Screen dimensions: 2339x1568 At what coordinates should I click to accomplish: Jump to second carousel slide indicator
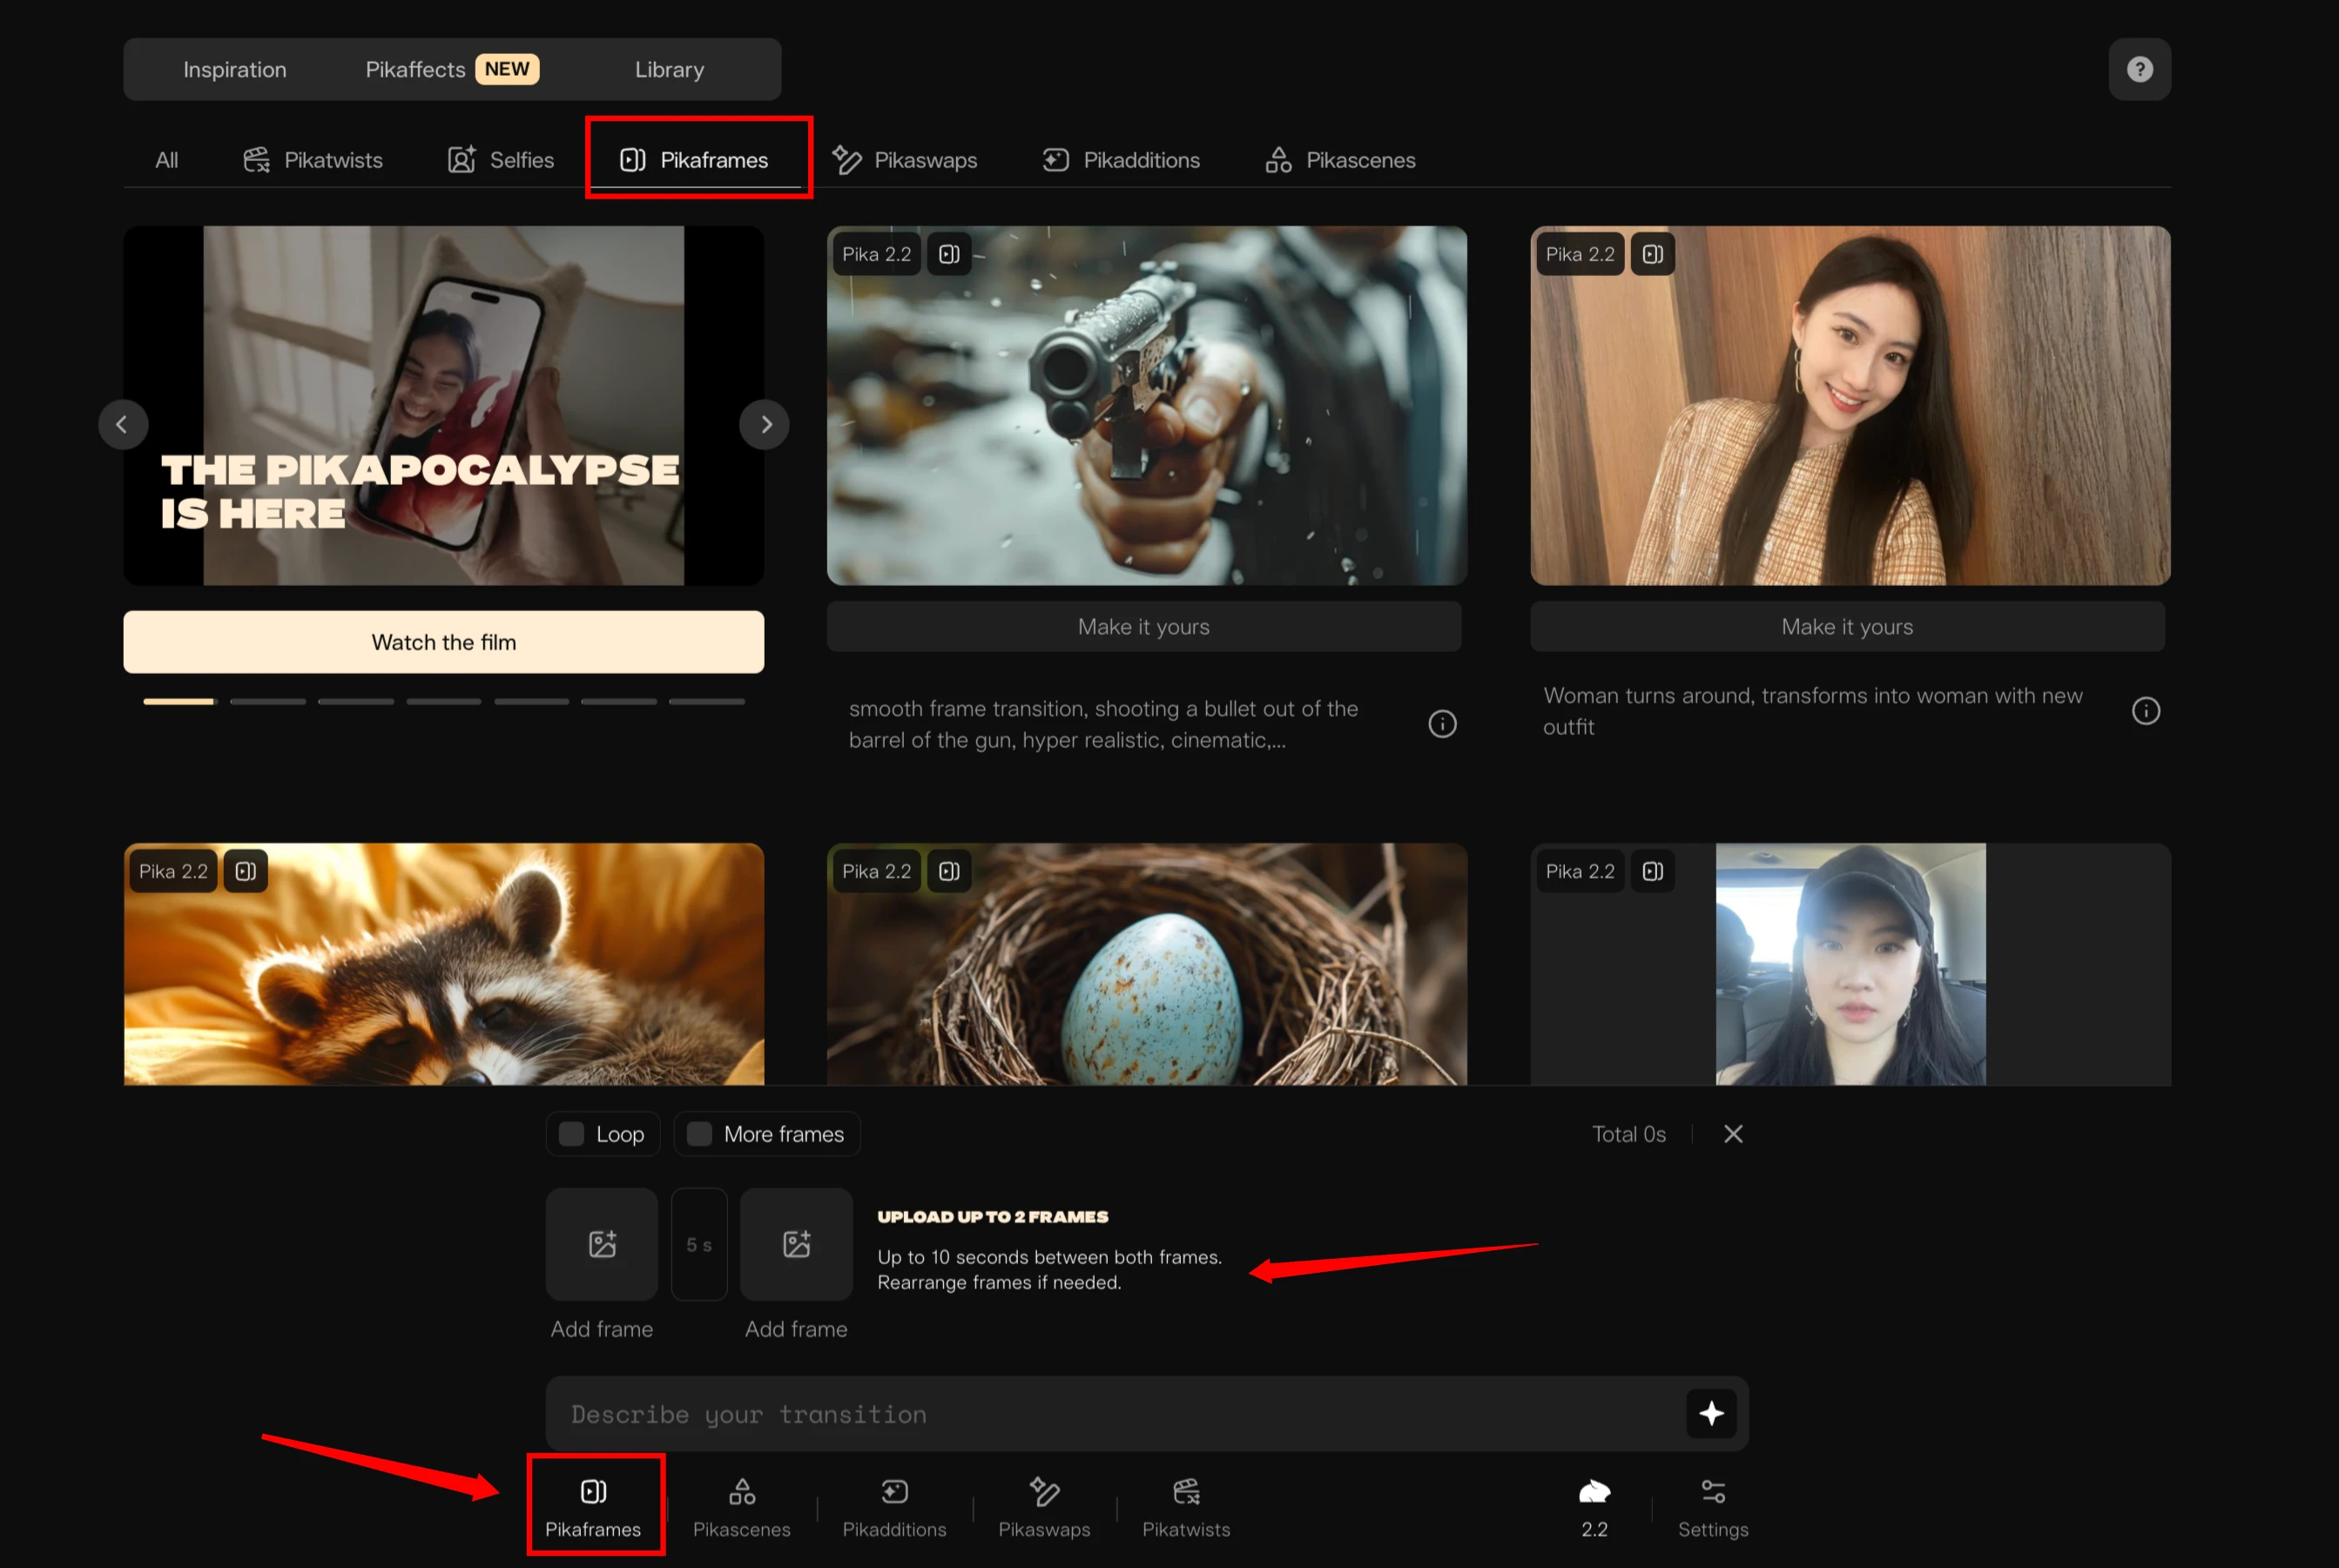[268, 702]
